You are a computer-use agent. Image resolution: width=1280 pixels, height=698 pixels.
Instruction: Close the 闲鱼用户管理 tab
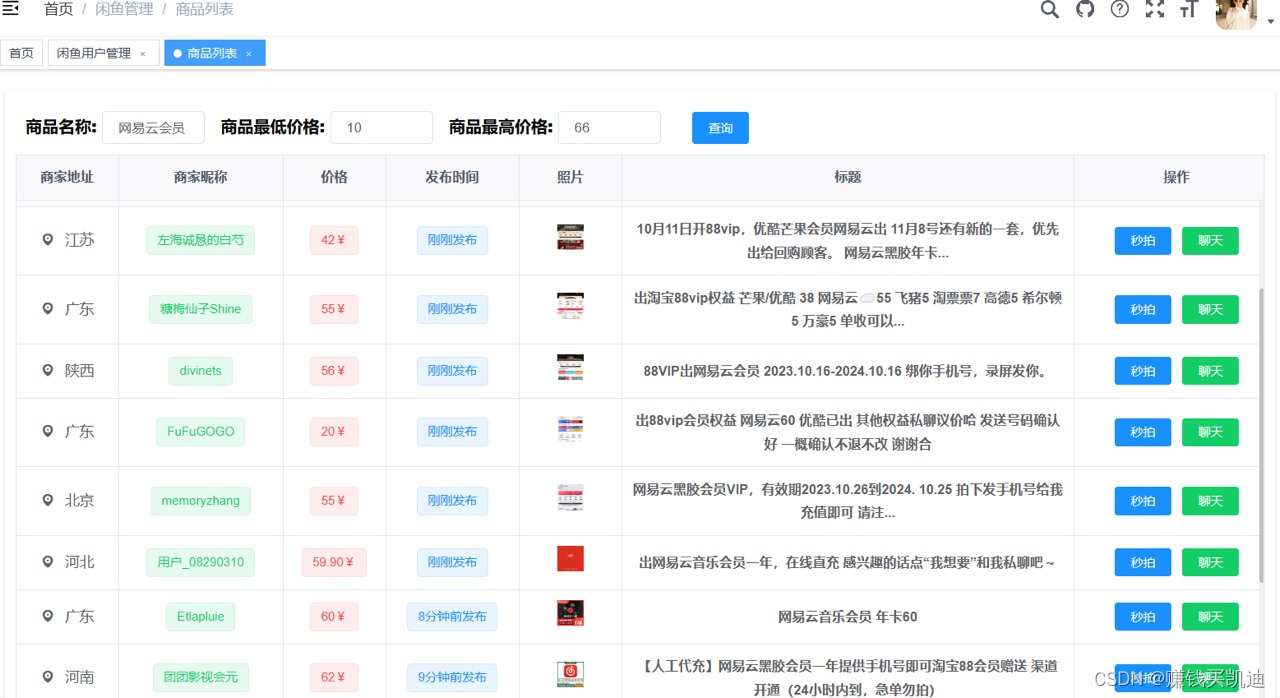(143, 54)
